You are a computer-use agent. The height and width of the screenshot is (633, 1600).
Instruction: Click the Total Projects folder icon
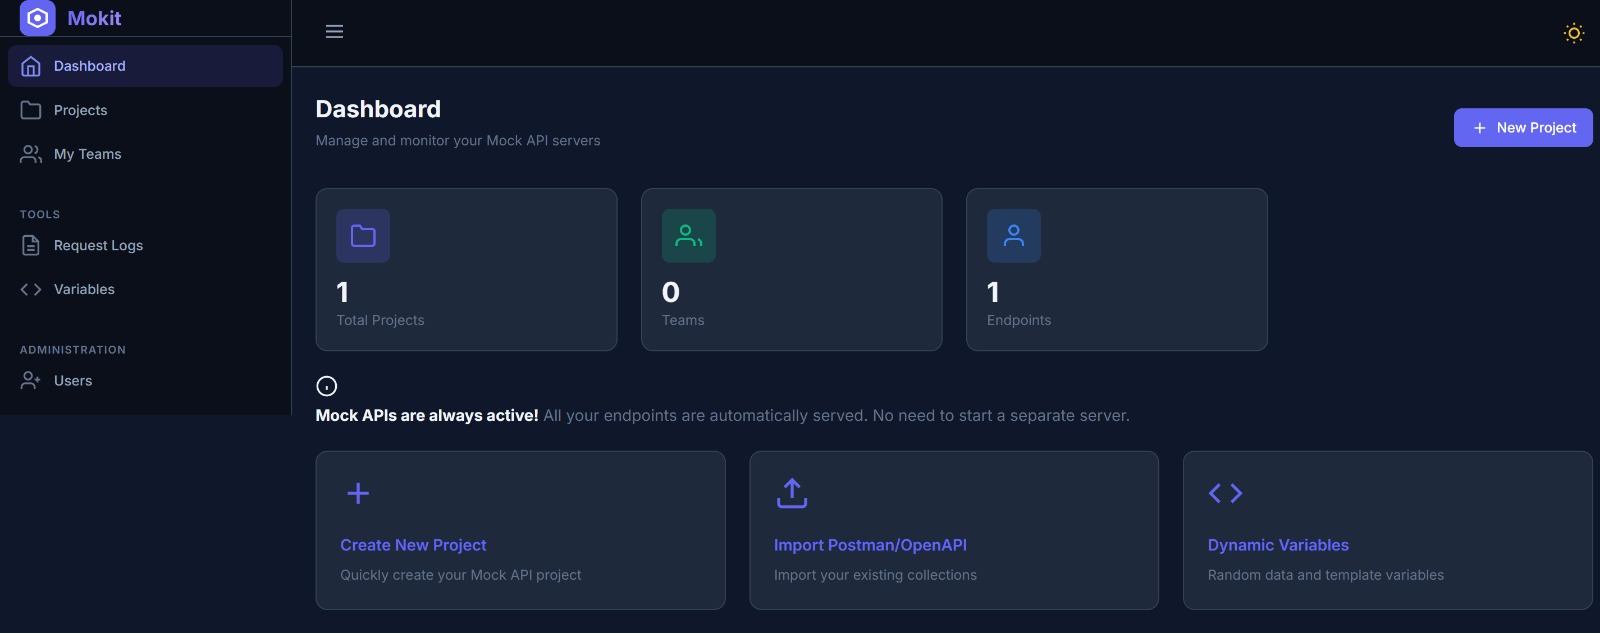[x=363, y=236]
